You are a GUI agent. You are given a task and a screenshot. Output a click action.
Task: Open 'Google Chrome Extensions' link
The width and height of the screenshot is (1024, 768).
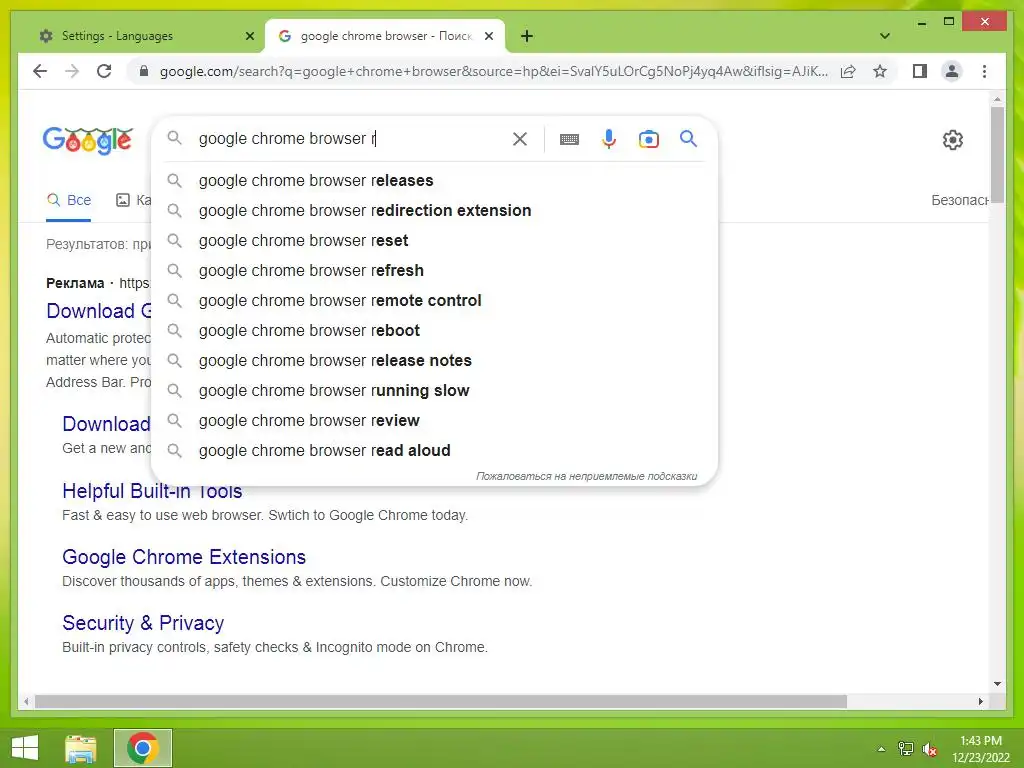click(x=184, y=557)
